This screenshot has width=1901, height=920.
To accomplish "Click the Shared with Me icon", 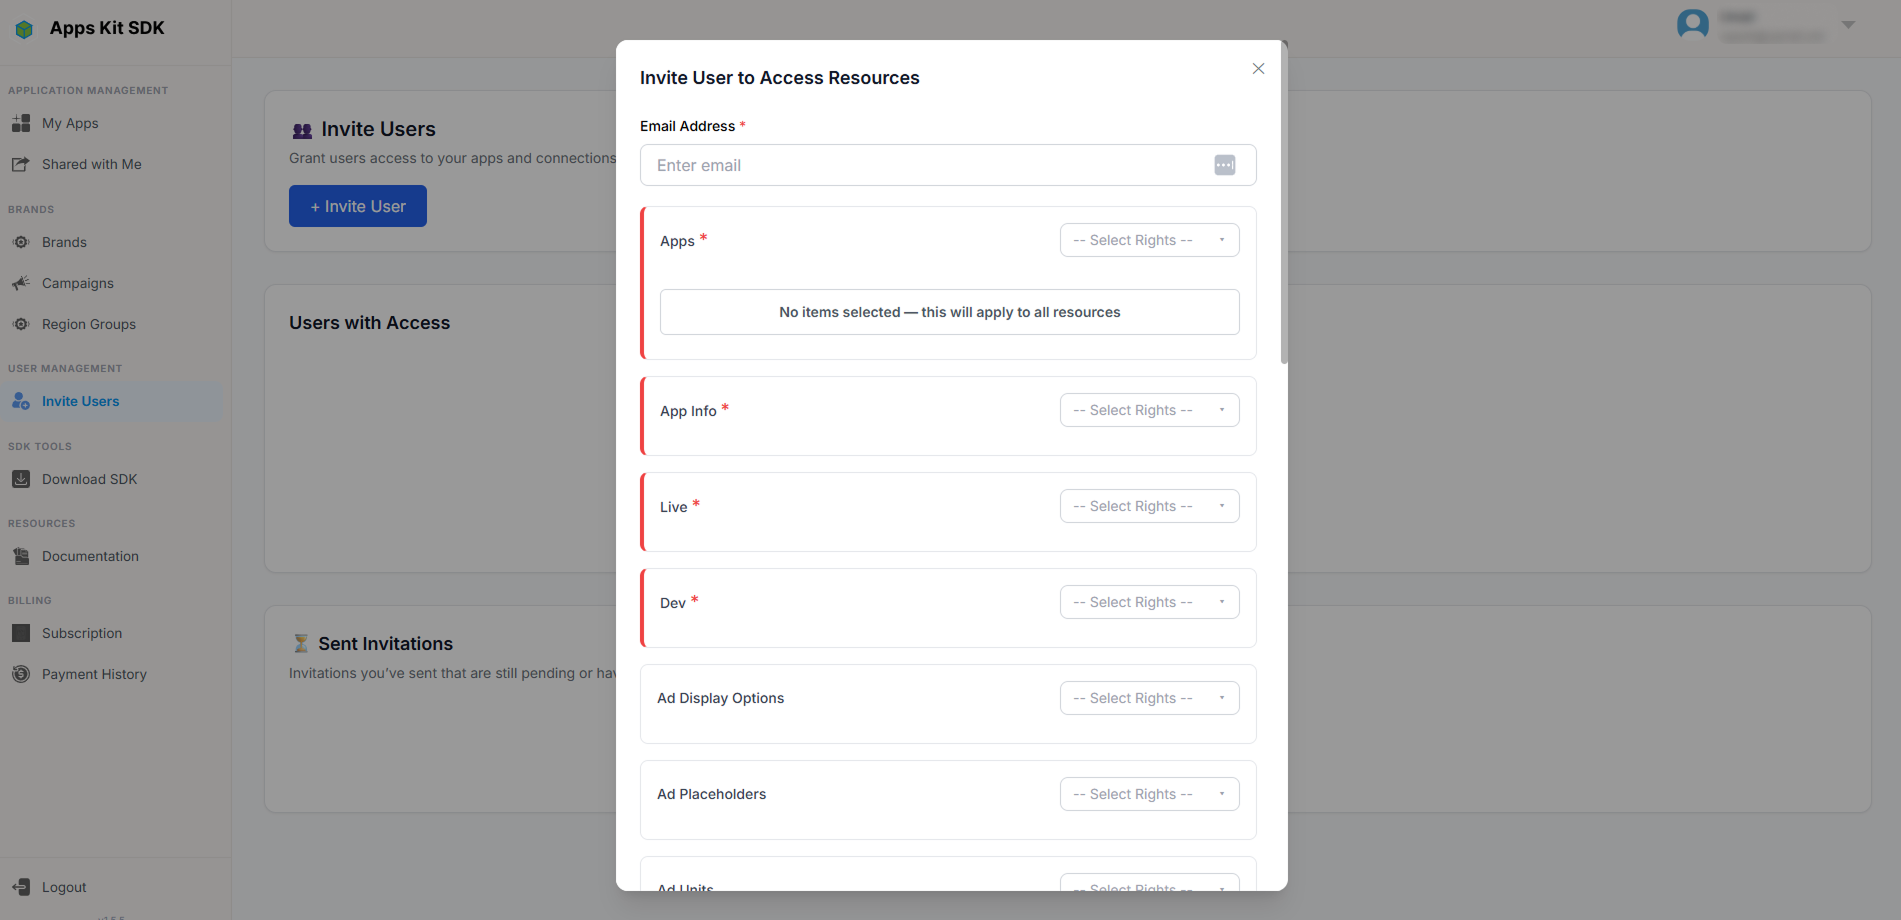I will tap(21, 164).
